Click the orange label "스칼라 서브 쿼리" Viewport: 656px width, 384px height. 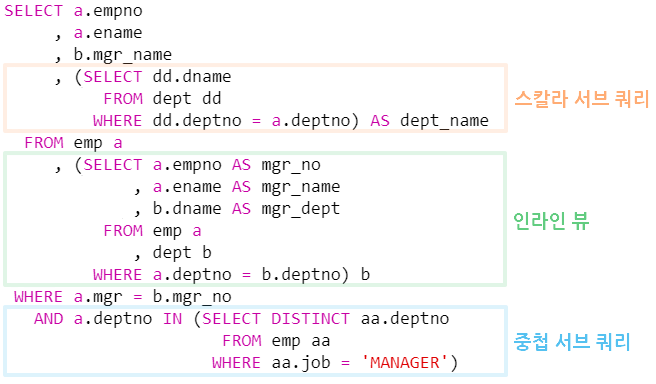[582, 99]
